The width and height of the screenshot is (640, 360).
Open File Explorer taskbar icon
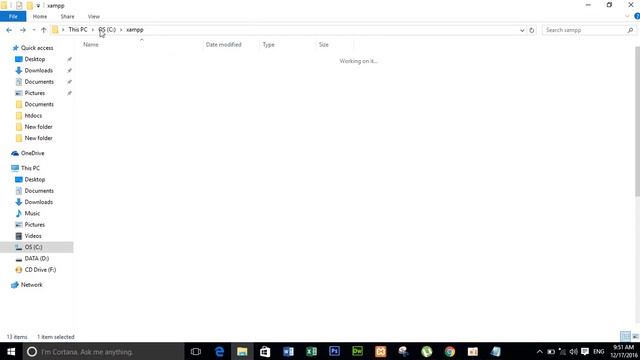[x=242, y=351]
